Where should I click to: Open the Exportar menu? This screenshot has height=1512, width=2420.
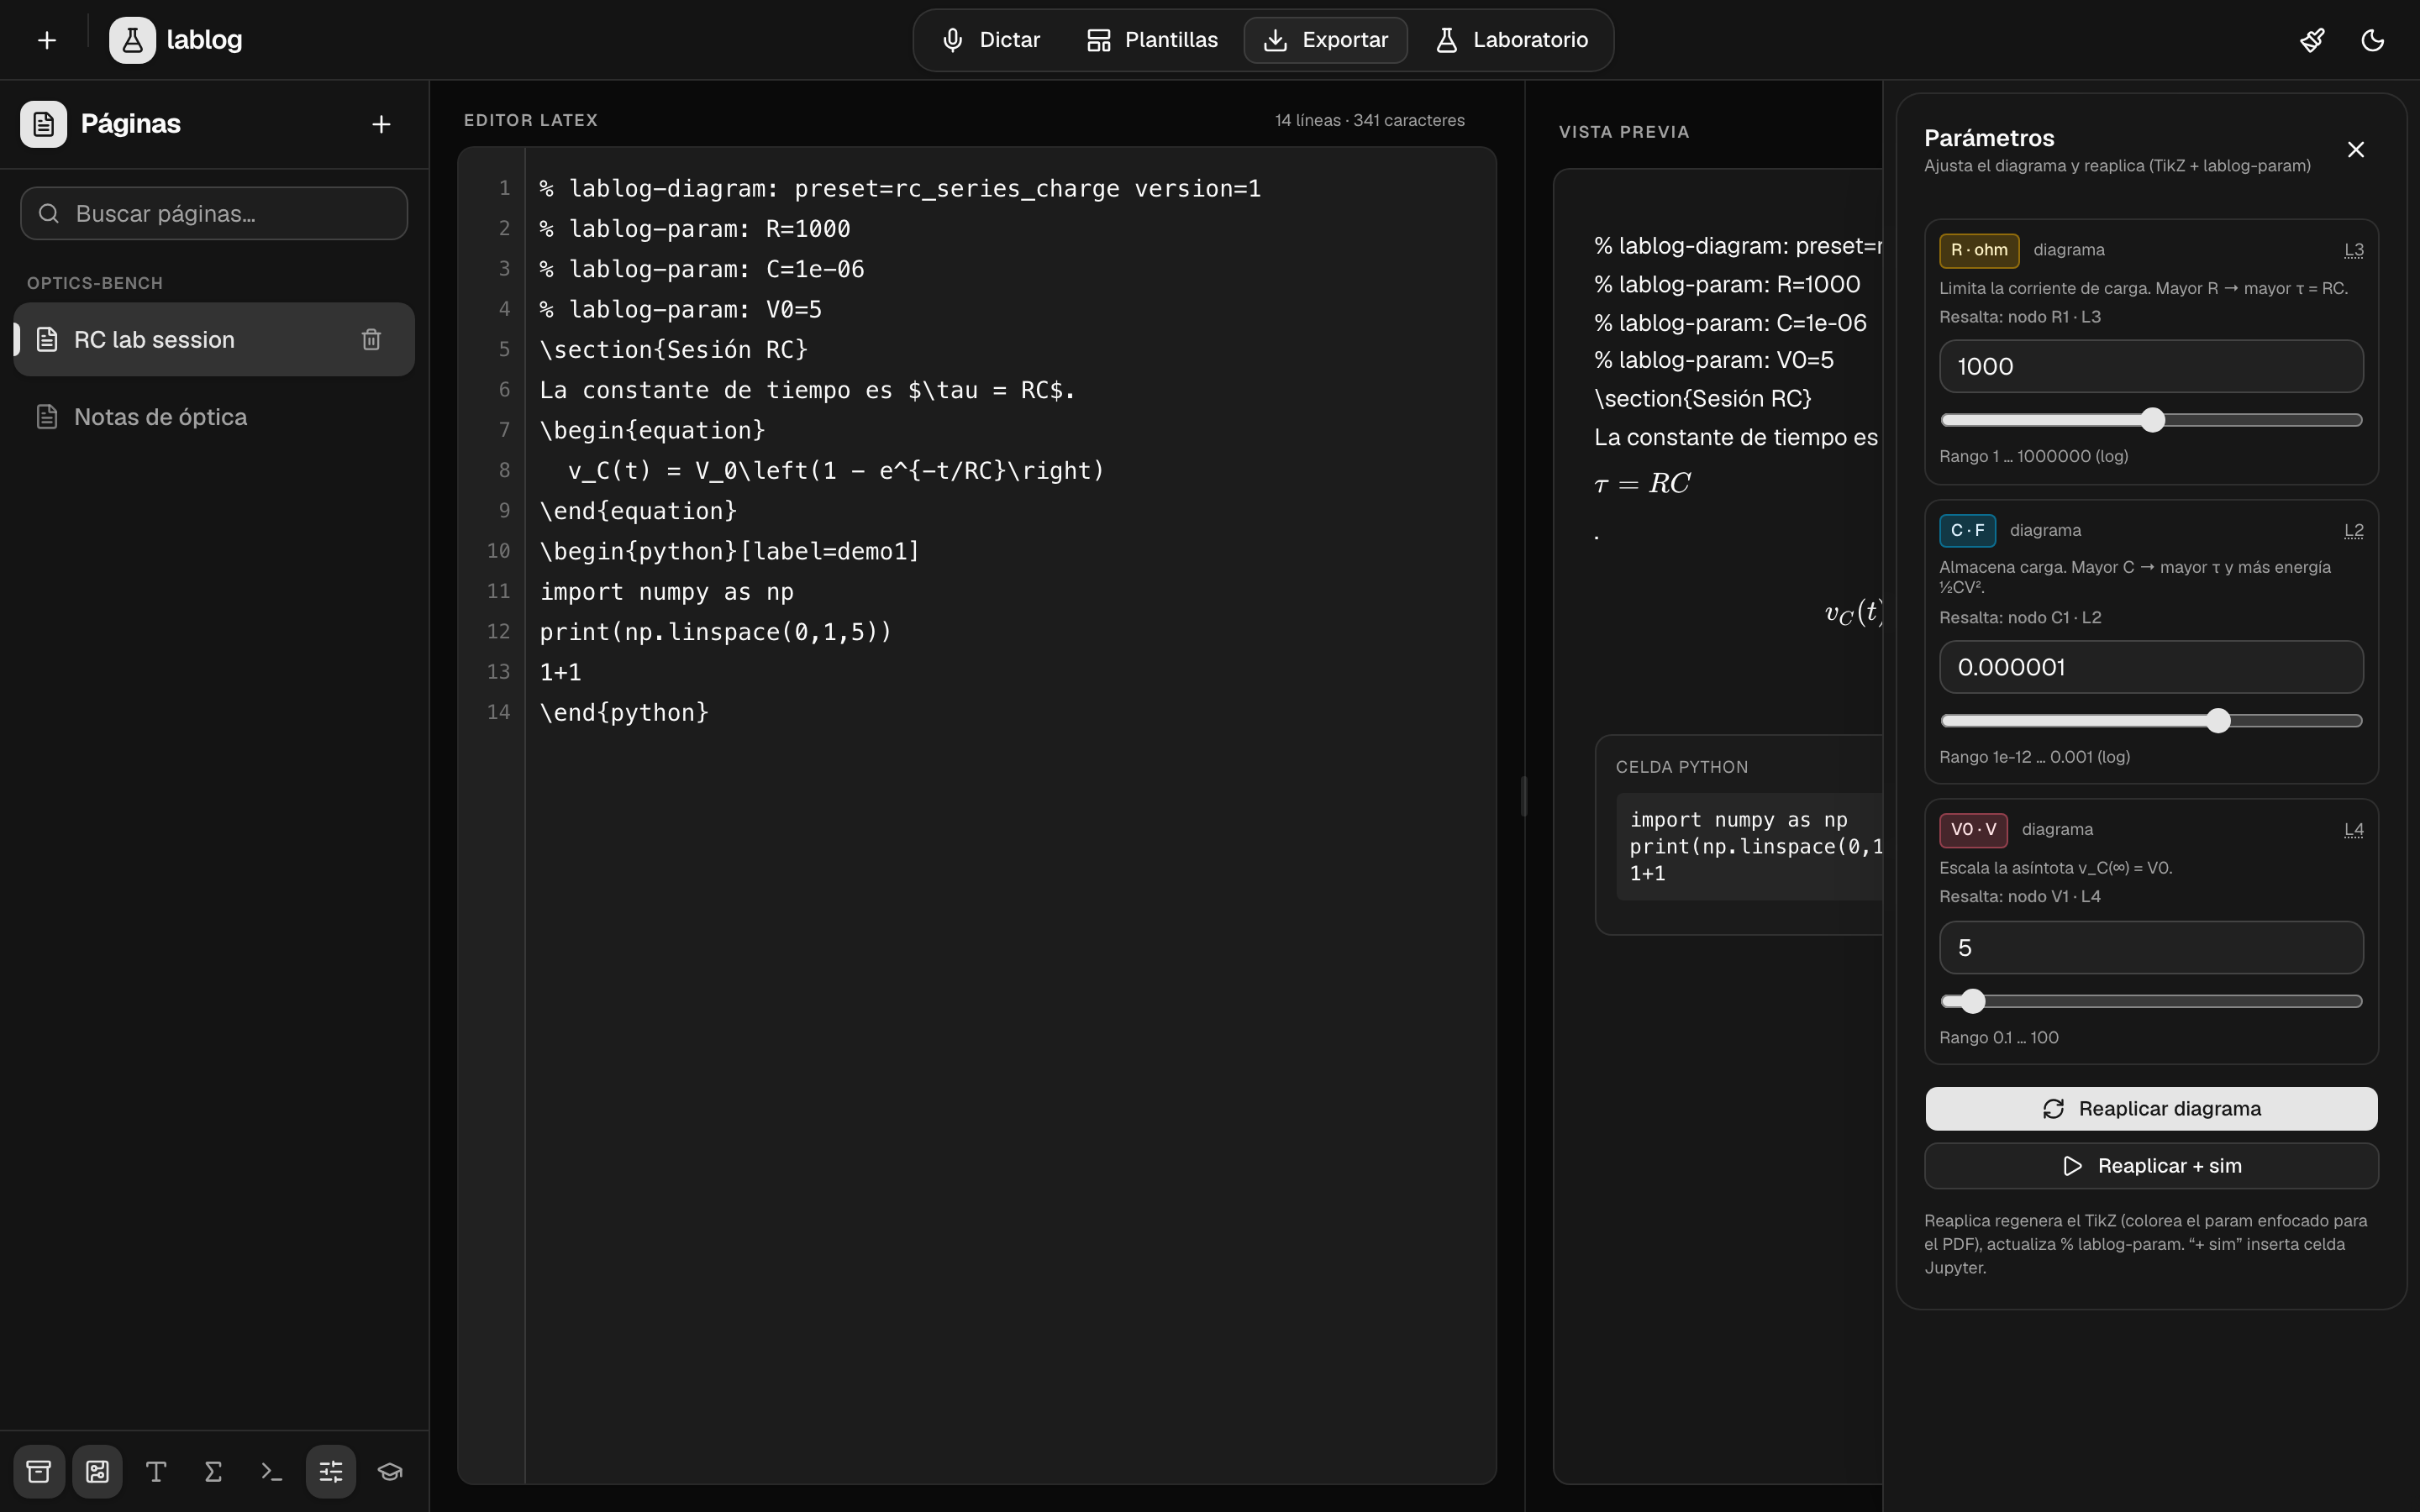(x=1325, y=40)
